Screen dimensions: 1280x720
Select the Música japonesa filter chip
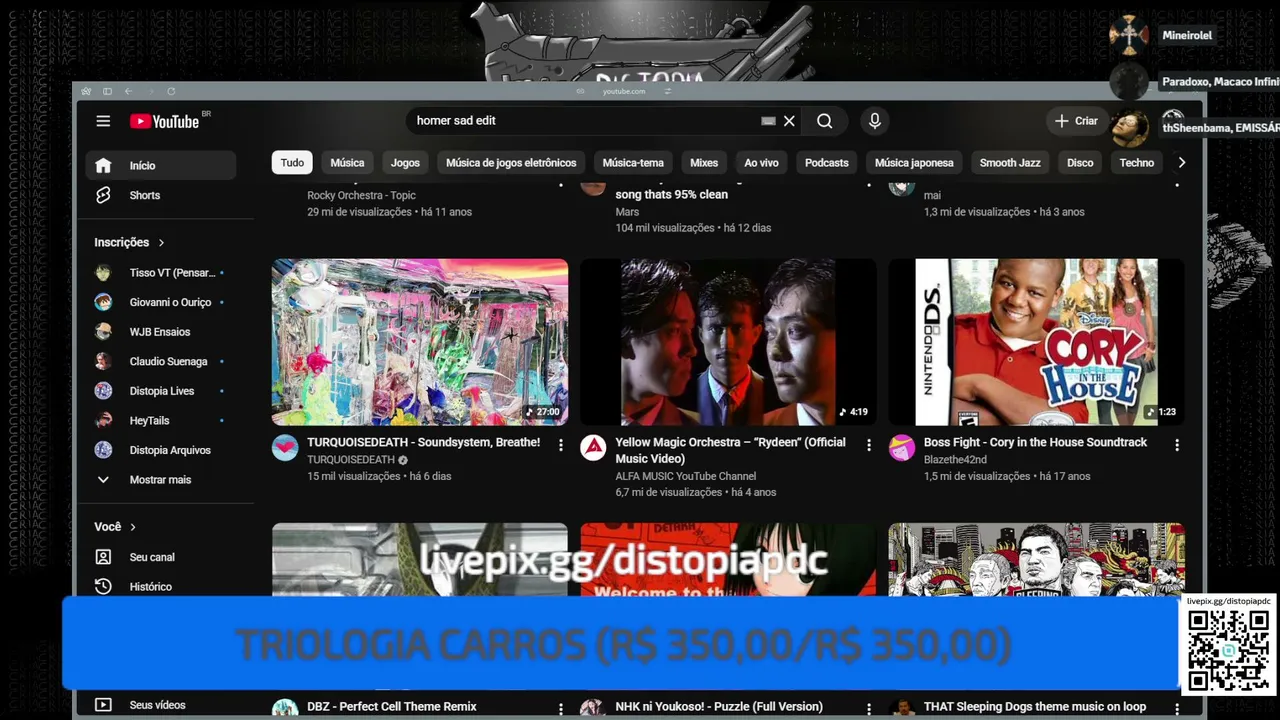pyautogui.click(x=914, y=163)
